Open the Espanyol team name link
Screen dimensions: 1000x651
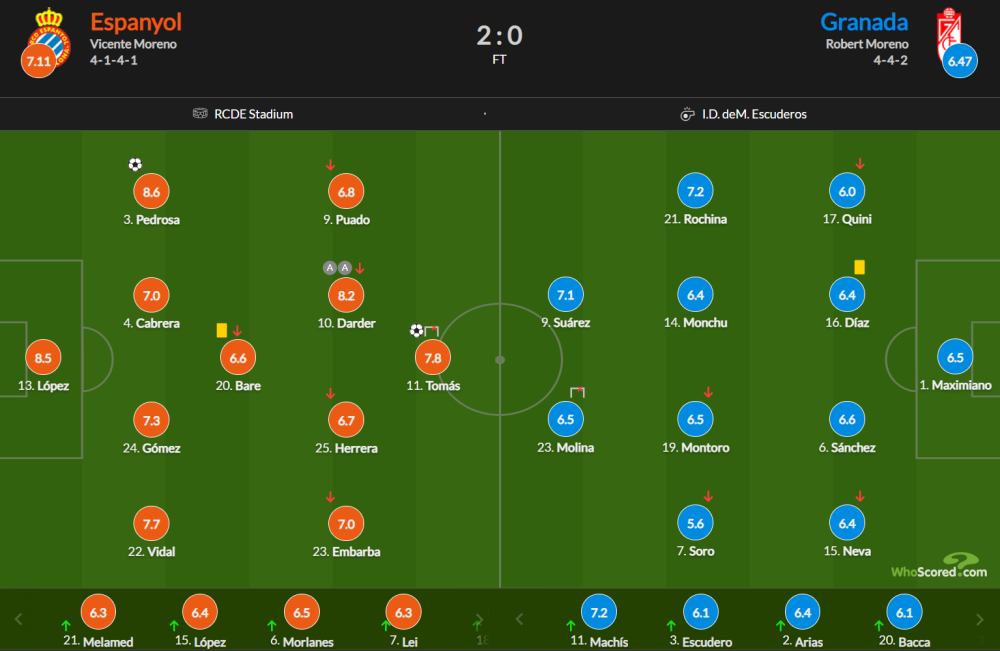[136, 22]
